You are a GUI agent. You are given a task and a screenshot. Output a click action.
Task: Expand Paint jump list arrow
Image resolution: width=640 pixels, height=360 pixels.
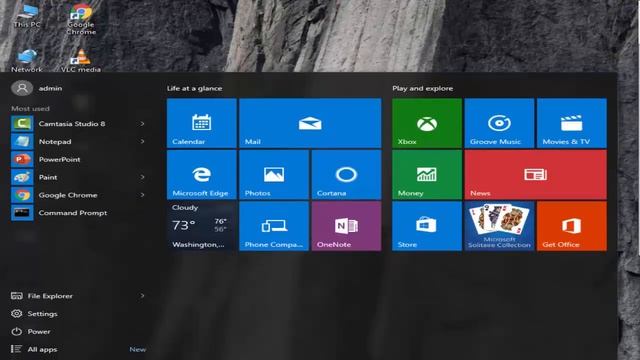(142, 177)
